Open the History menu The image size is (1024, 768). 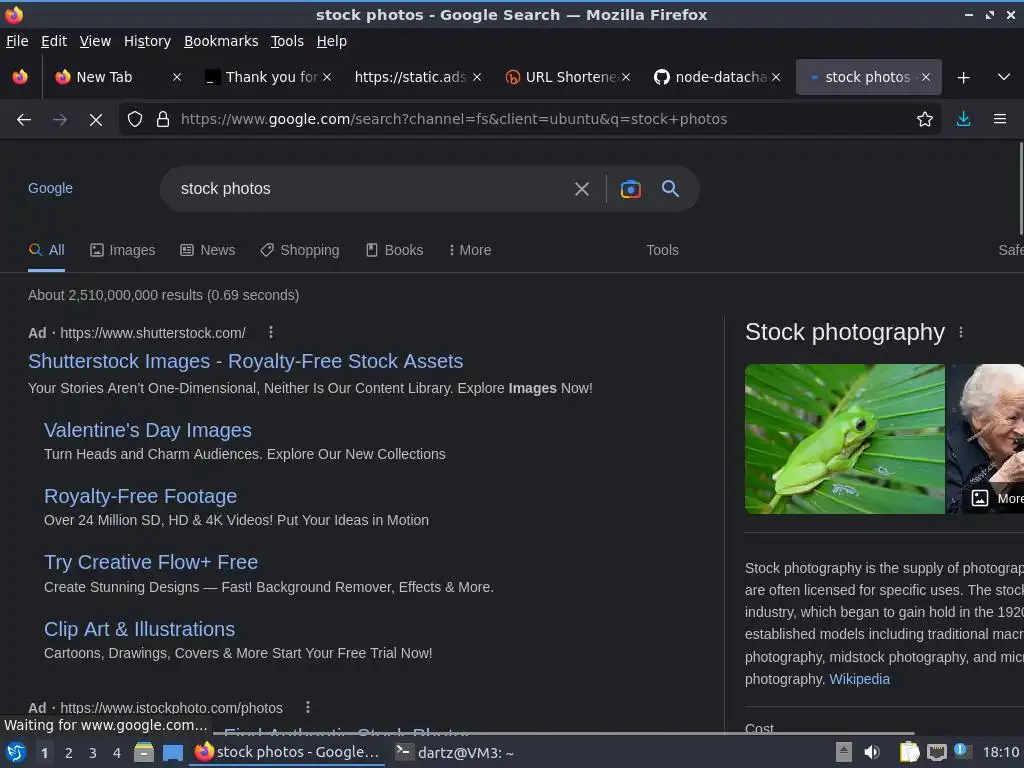coord(147,41)
